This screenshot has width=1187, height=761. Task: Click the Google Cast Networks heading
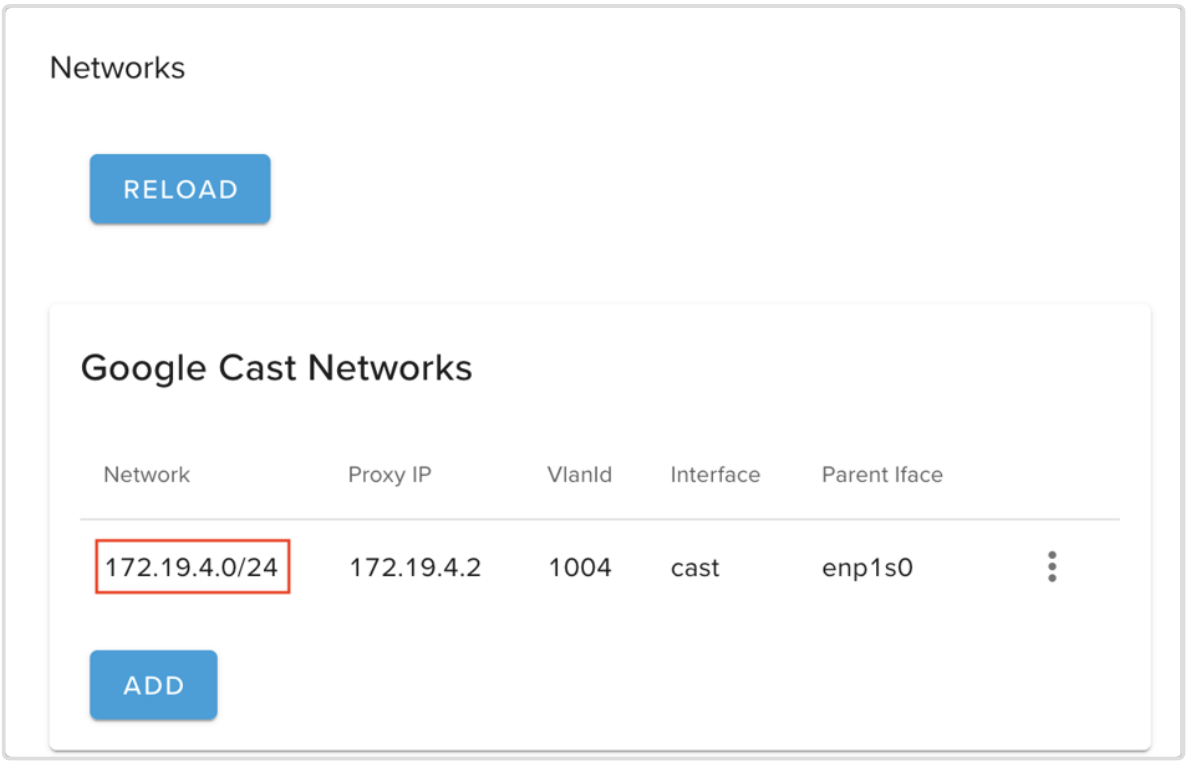pos(276,368)
